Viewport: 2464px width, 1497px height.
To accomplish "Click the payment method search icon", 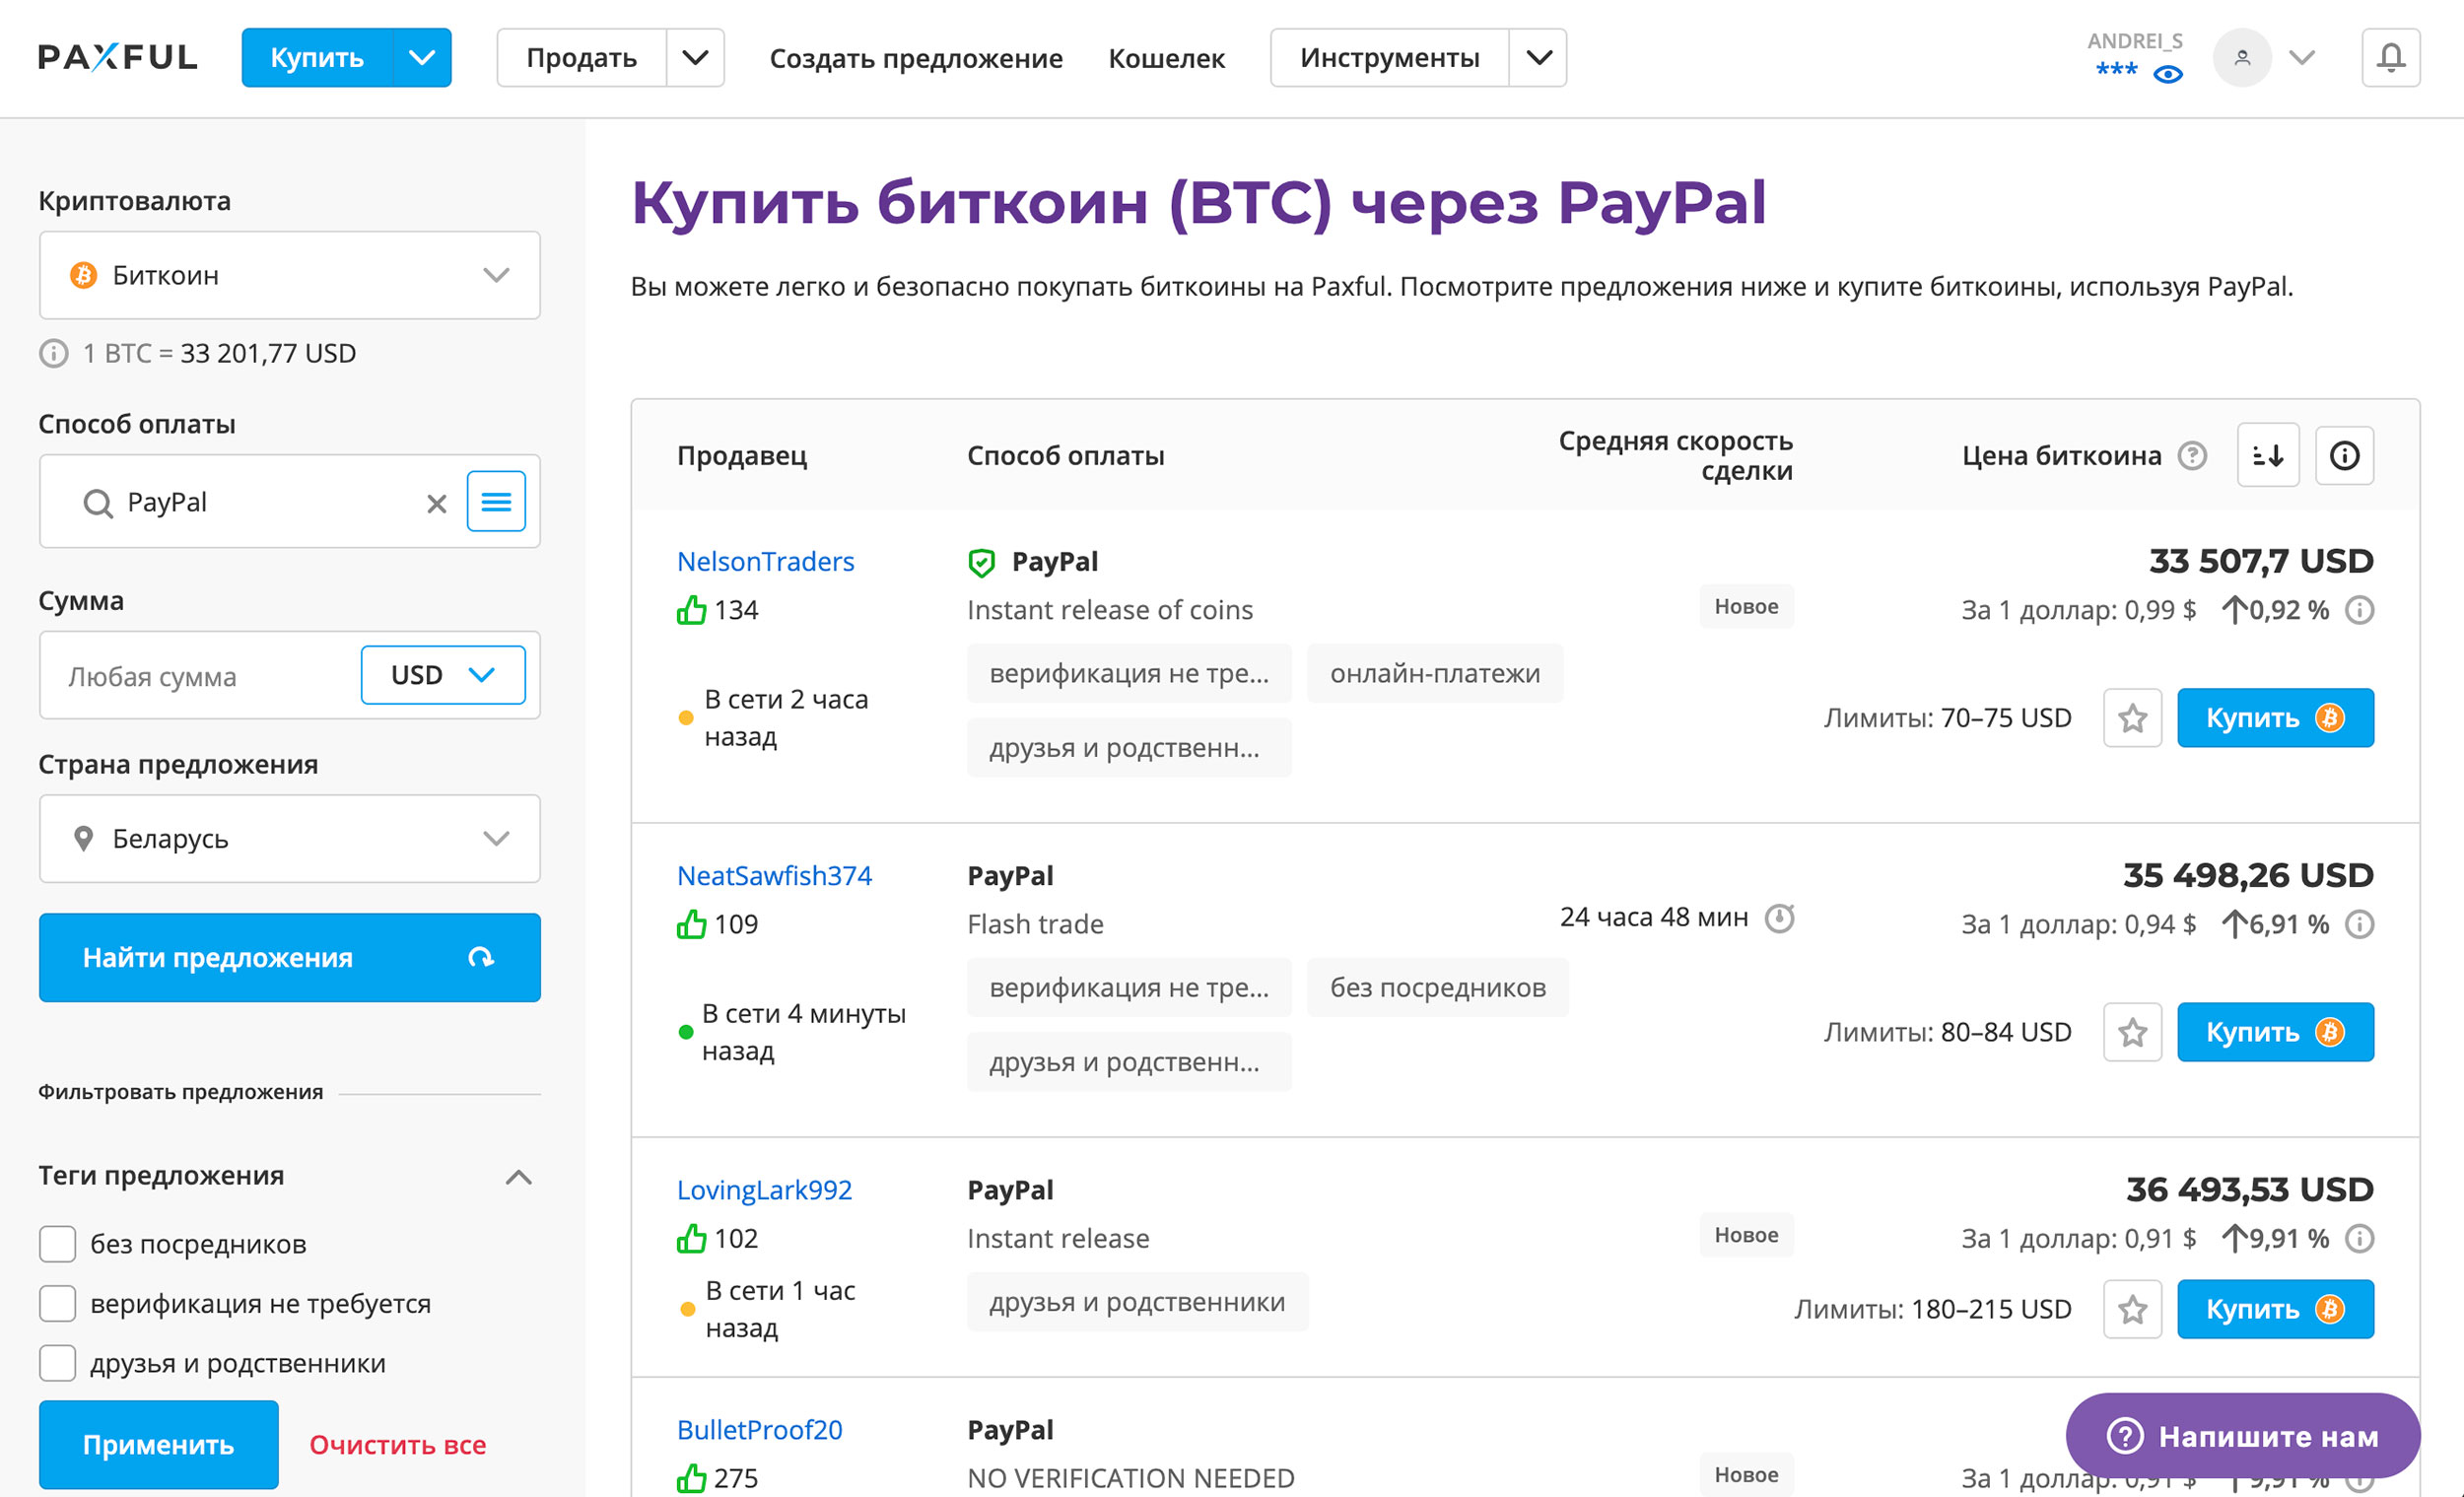I will click(97, 503).
